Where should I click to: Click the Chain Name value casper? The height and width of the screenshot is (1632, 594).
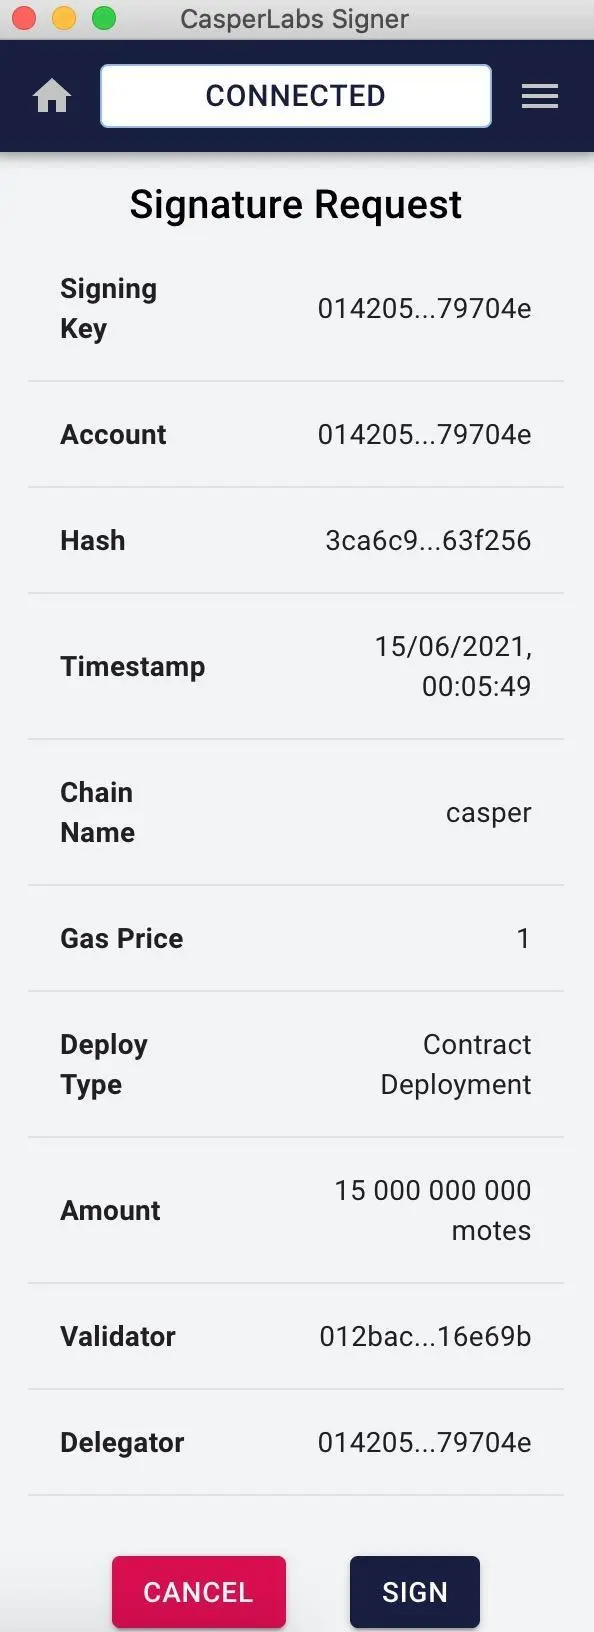click(488, 812)
